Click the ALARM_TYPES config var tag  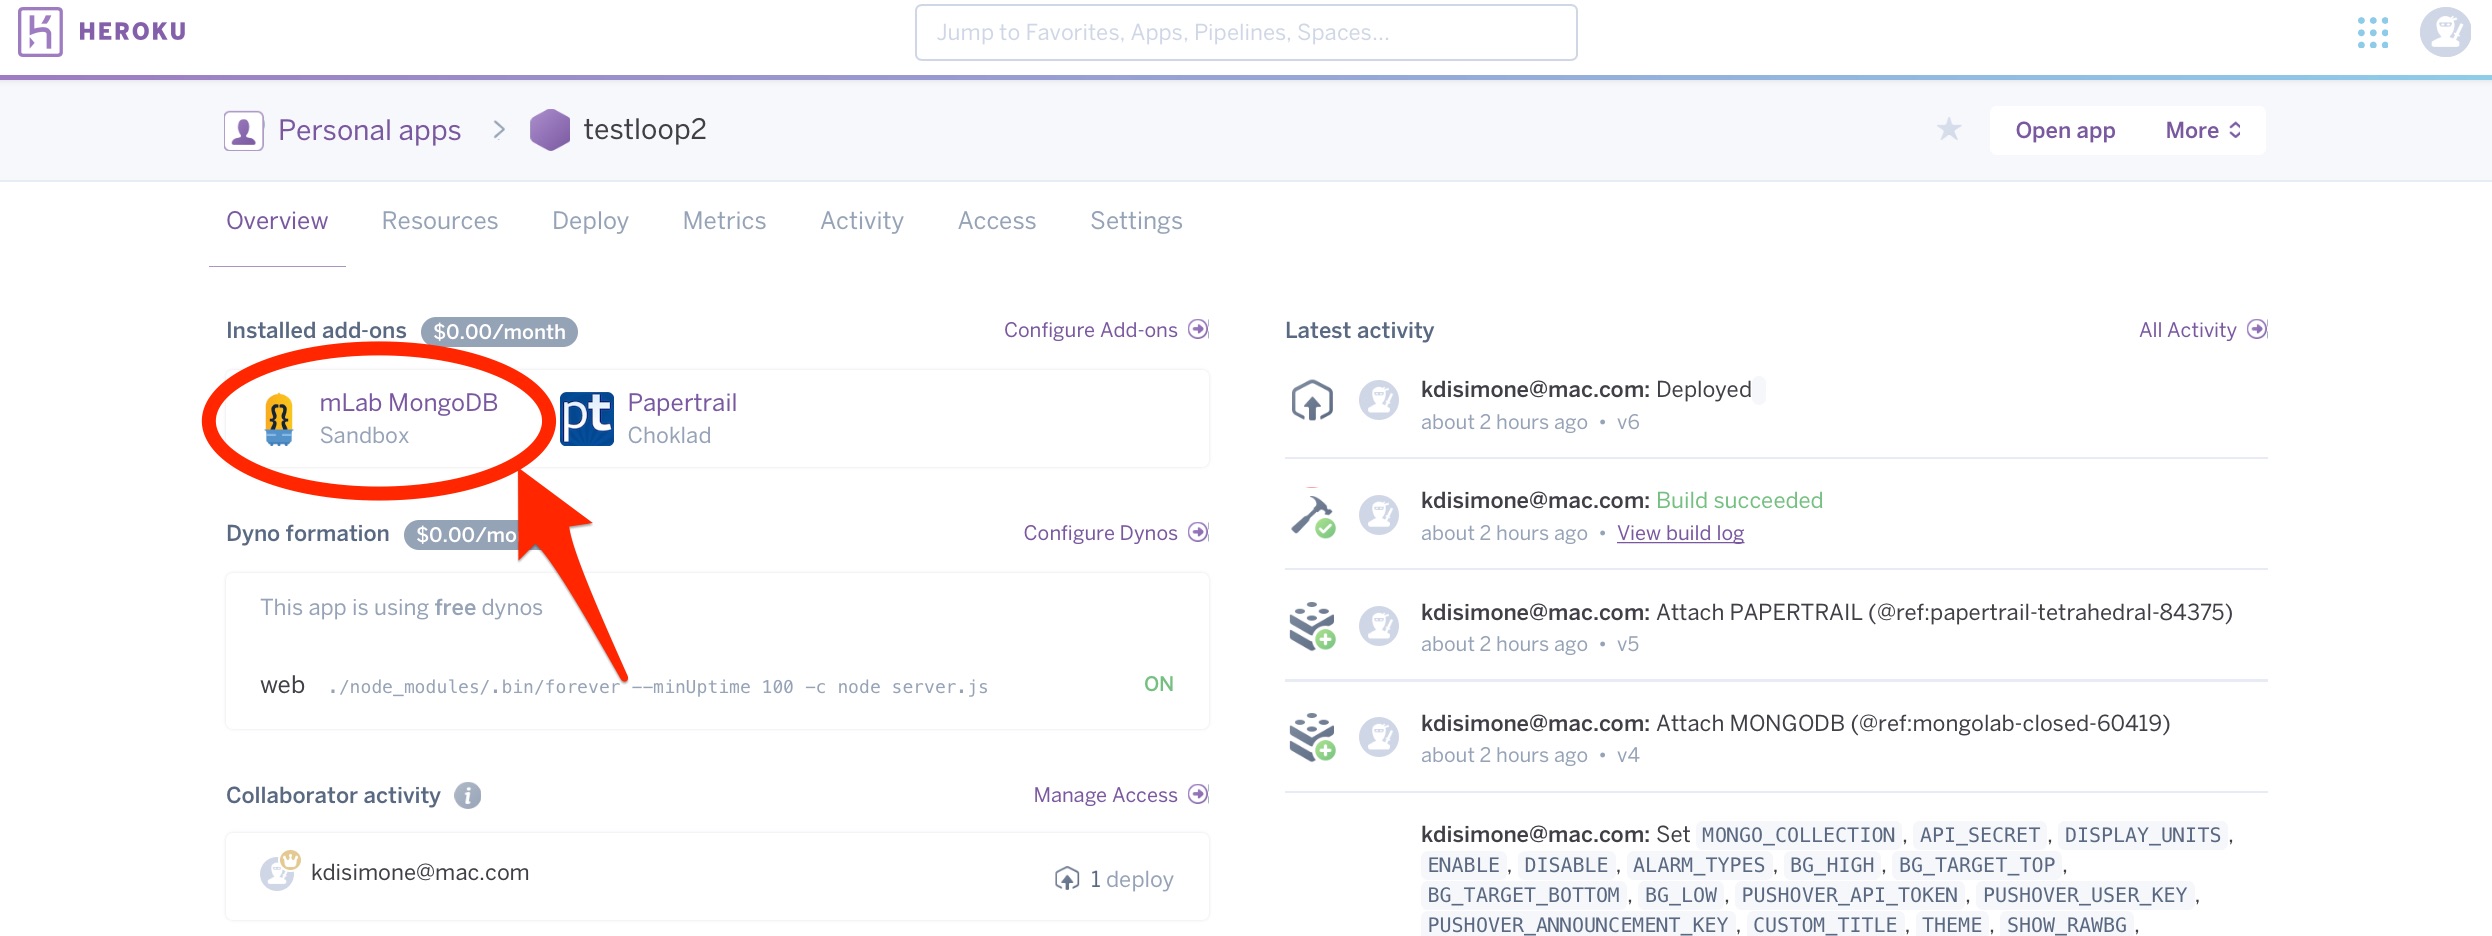[1698, 865]
